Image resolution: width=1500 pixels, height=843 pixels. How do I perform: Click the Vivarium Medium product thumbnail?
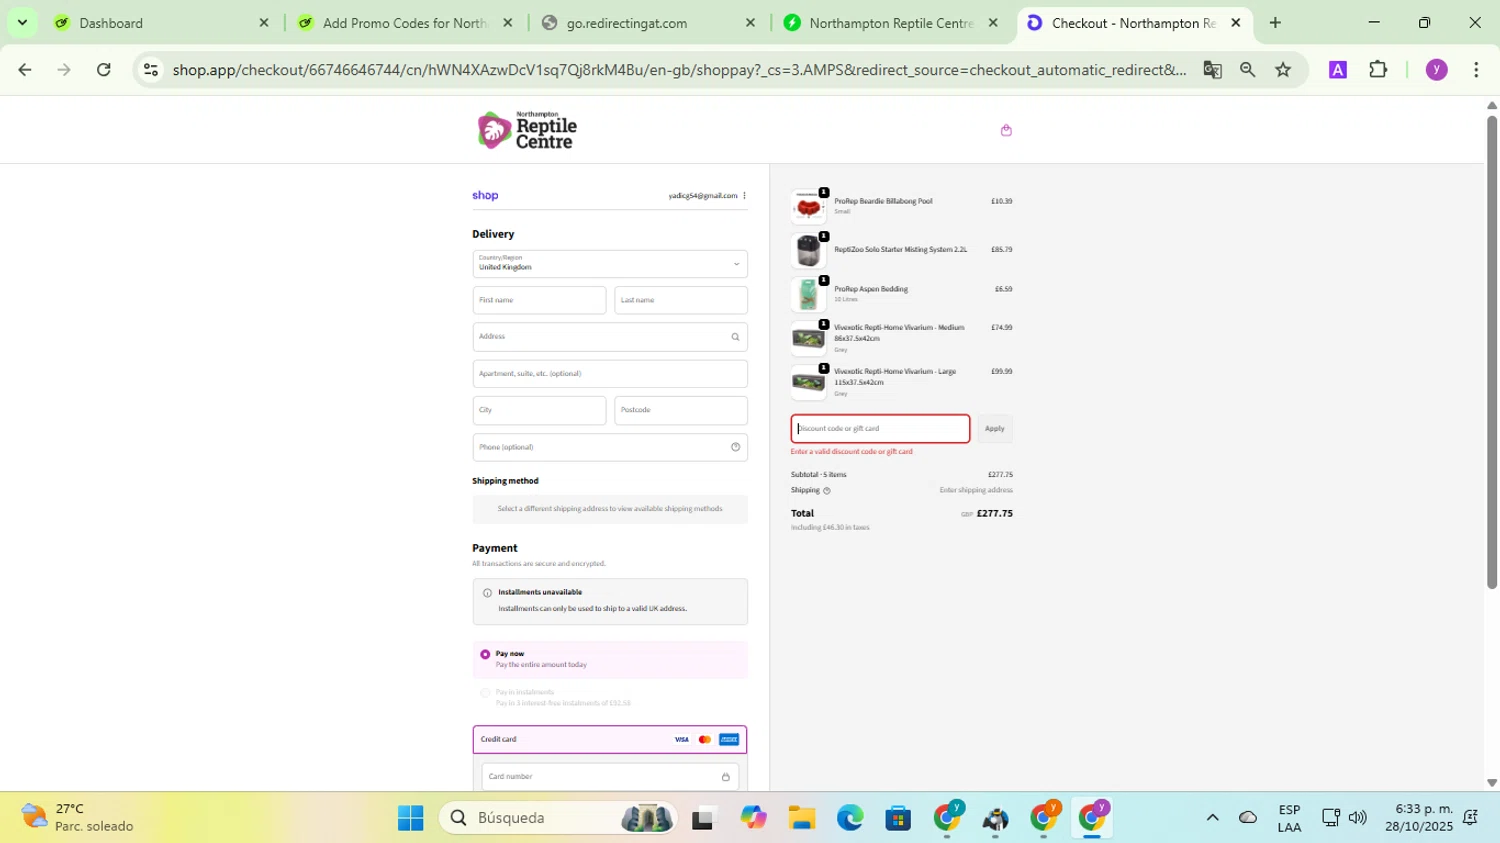point(808,339)
